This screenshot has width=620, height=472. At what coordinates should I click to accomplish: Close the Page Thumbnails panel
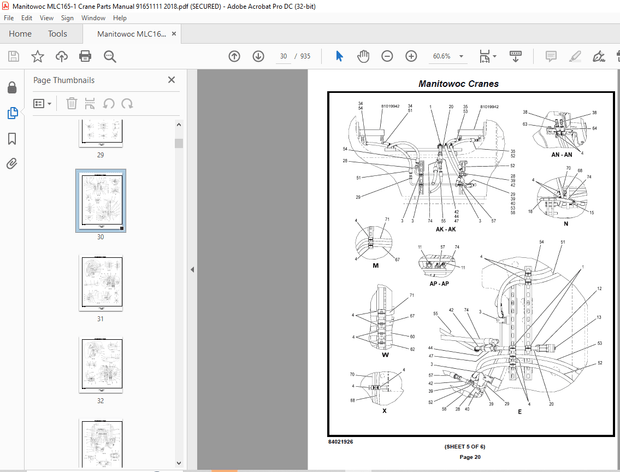point(171,80)
